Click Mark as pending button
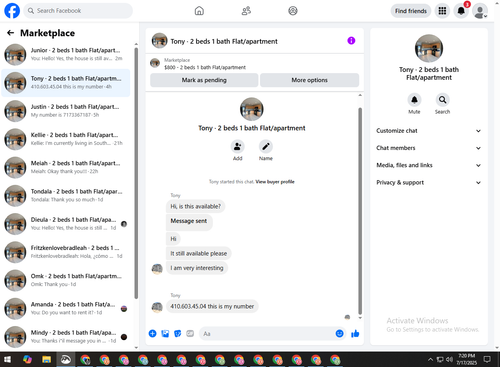Image resolution: width=500 pixels, height=367 pixels. point(204,80)
